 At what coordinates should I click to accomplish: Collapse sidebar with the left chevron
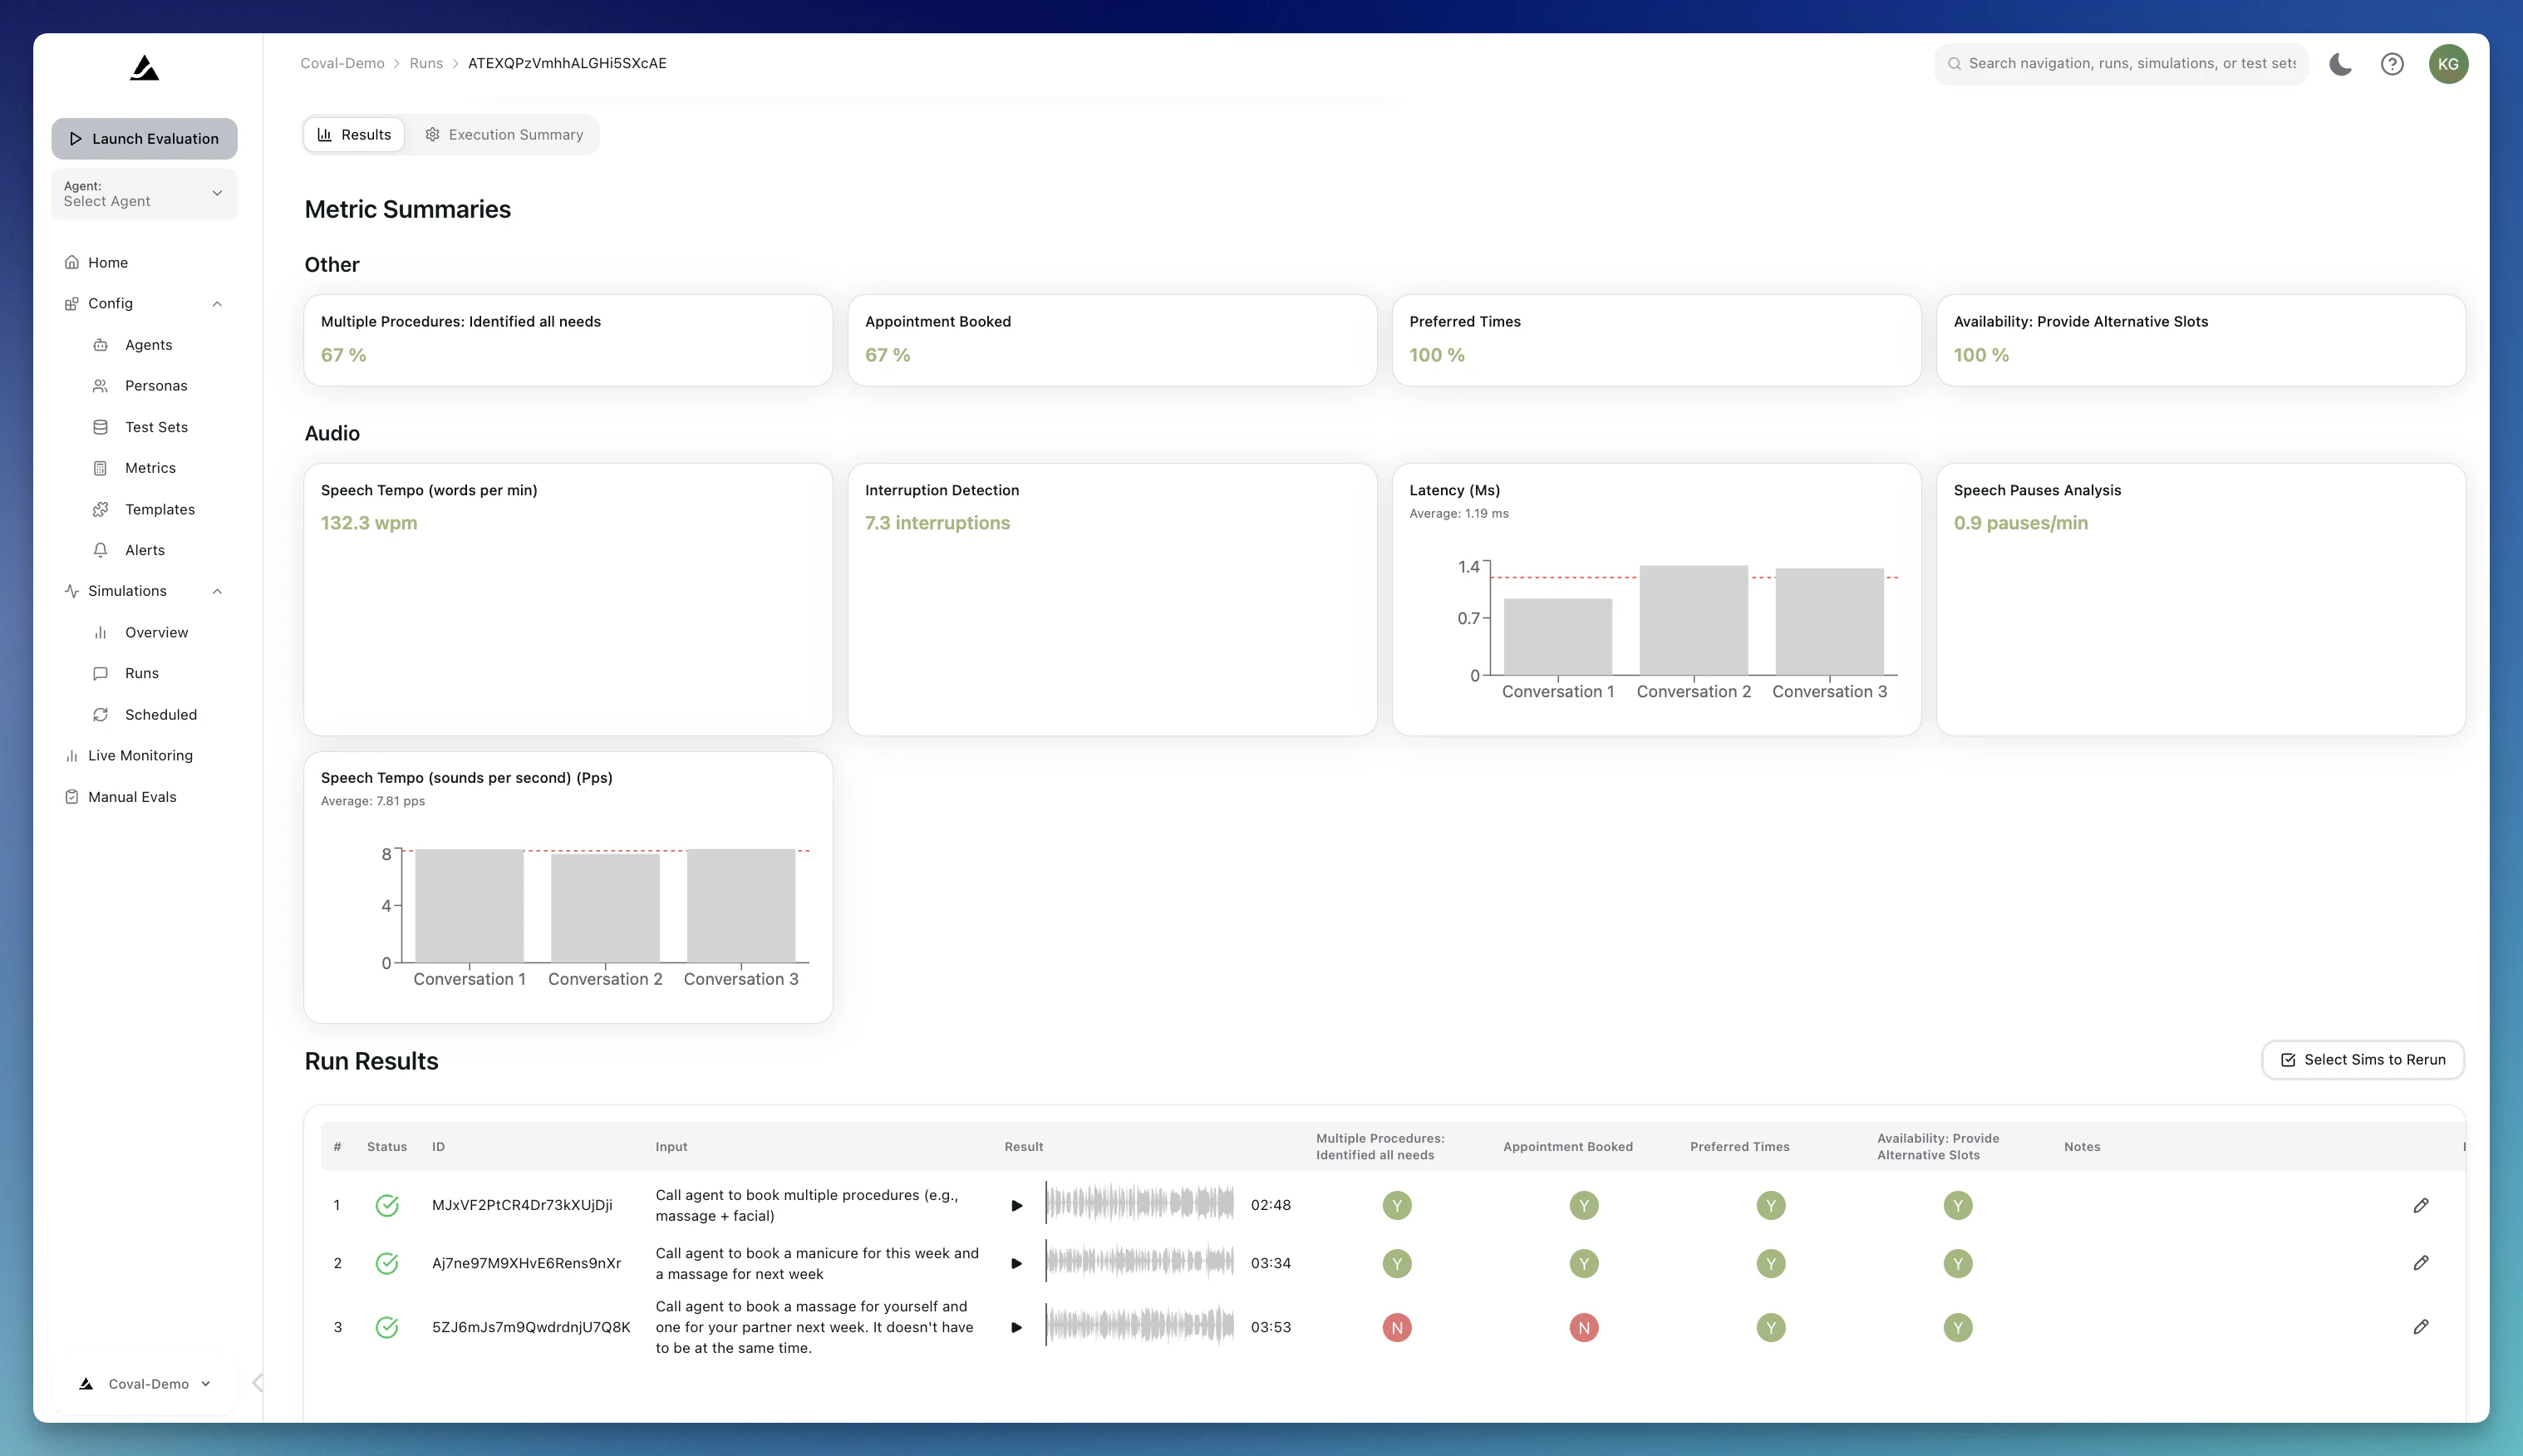(257, 1383)
